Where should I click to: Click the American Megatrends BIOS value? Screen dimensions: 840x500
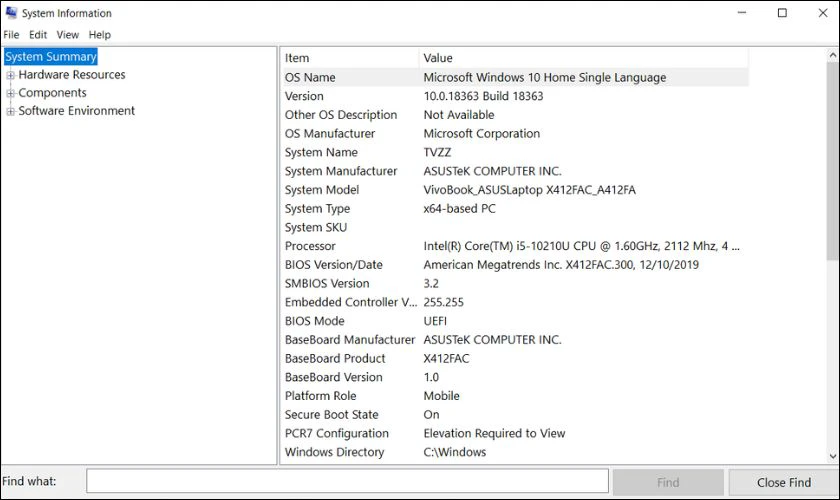pyautogui.click(x=561, y=265)
